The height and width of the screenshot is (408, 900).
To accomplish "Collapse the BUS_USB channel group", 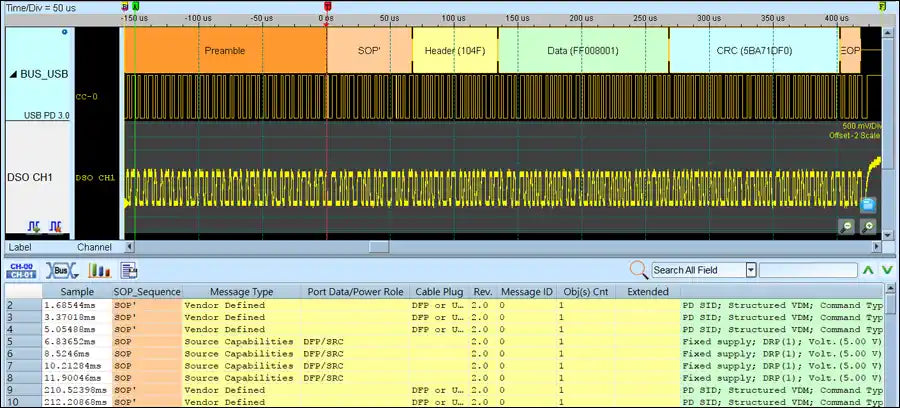I will 12,75.
